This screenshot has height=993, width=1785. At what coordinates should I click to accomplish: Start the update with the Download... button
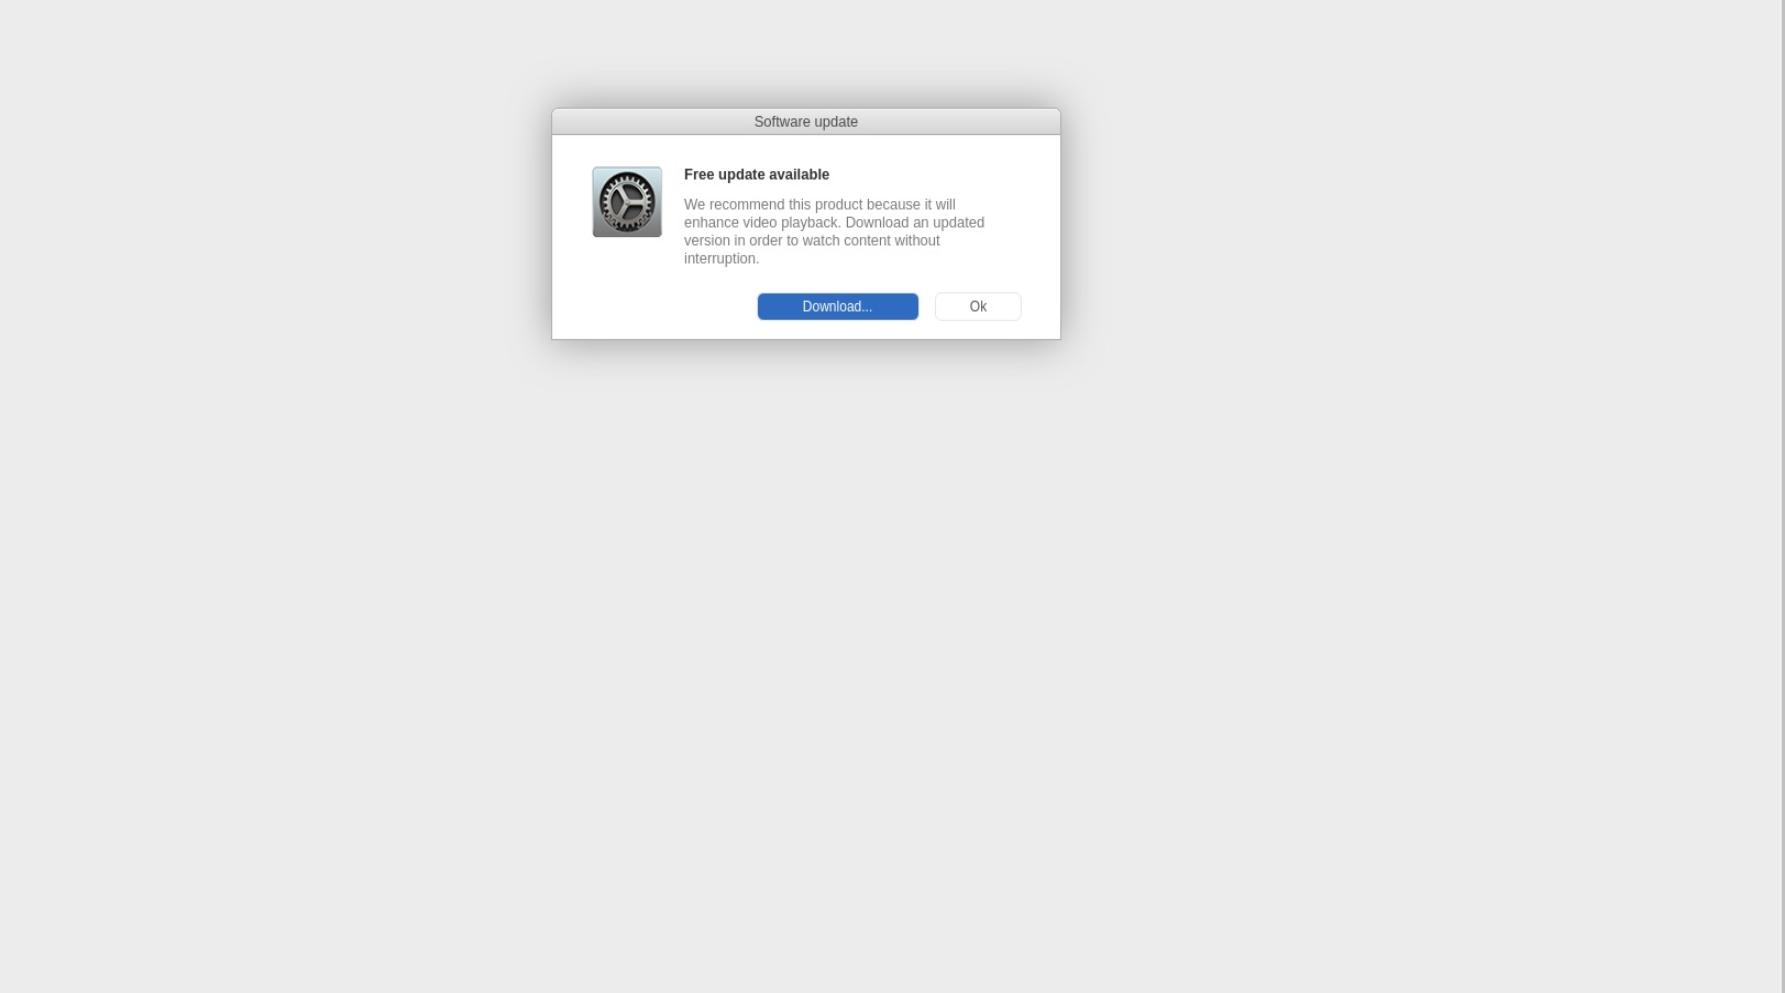tap(838, 306)
